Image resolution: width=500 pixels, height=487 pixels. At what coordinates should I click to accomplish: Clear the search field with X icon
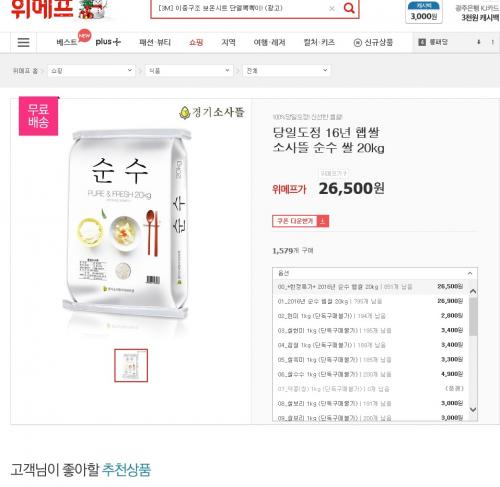tap(332, 8)
